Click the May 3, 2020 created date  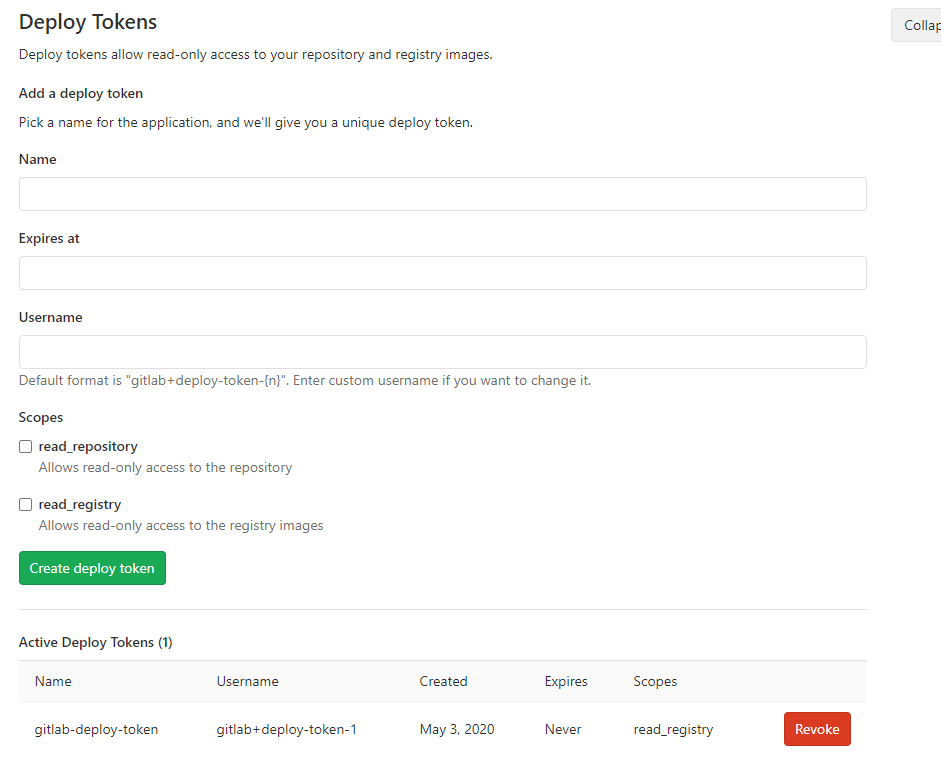[457, 729]
